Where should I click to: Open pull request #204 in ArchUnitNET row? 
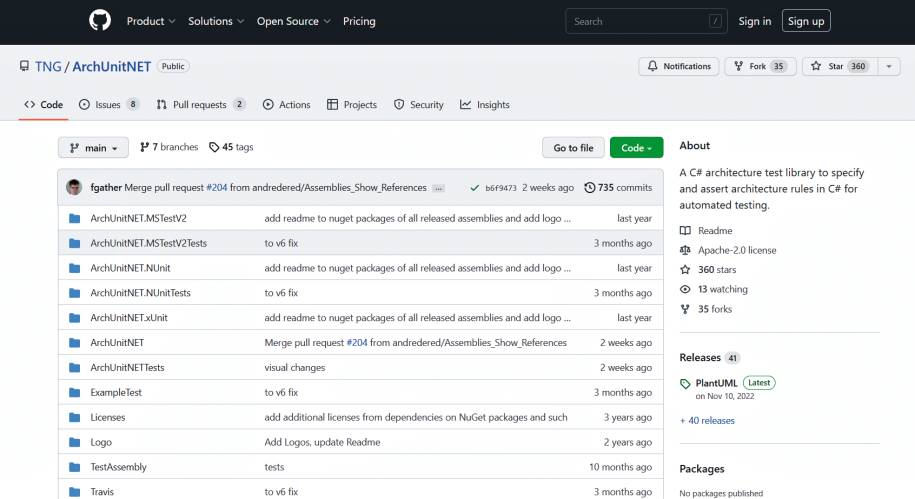coord(357,343)
